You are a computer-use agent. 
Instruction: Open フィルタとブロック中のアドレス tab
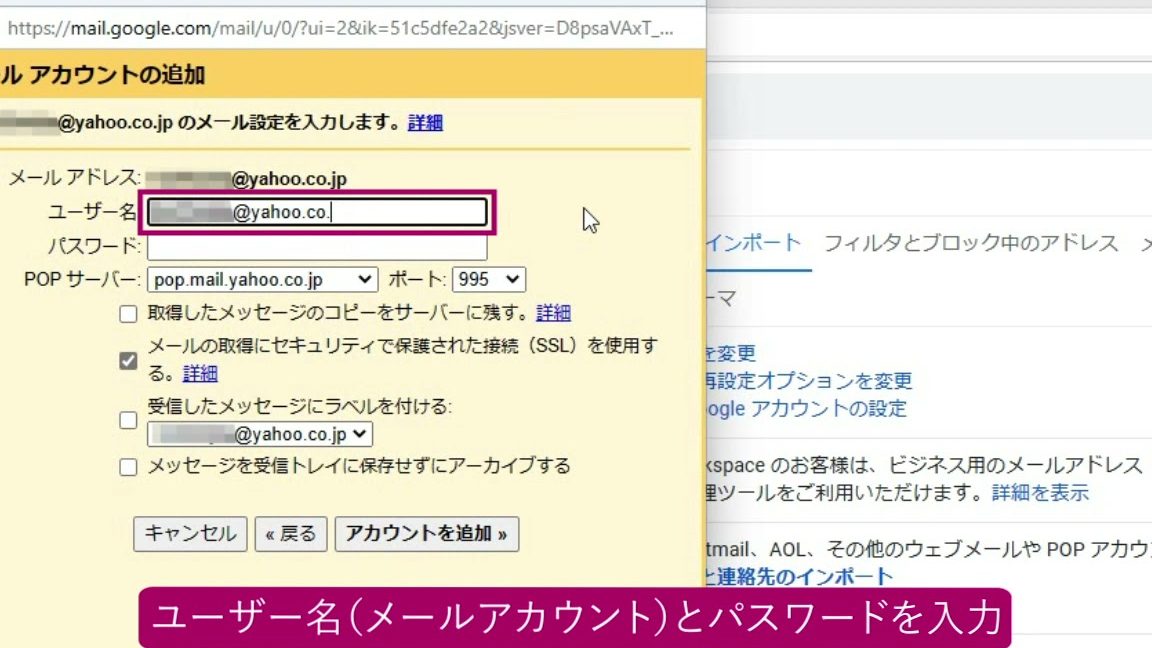tap(971, 243)
